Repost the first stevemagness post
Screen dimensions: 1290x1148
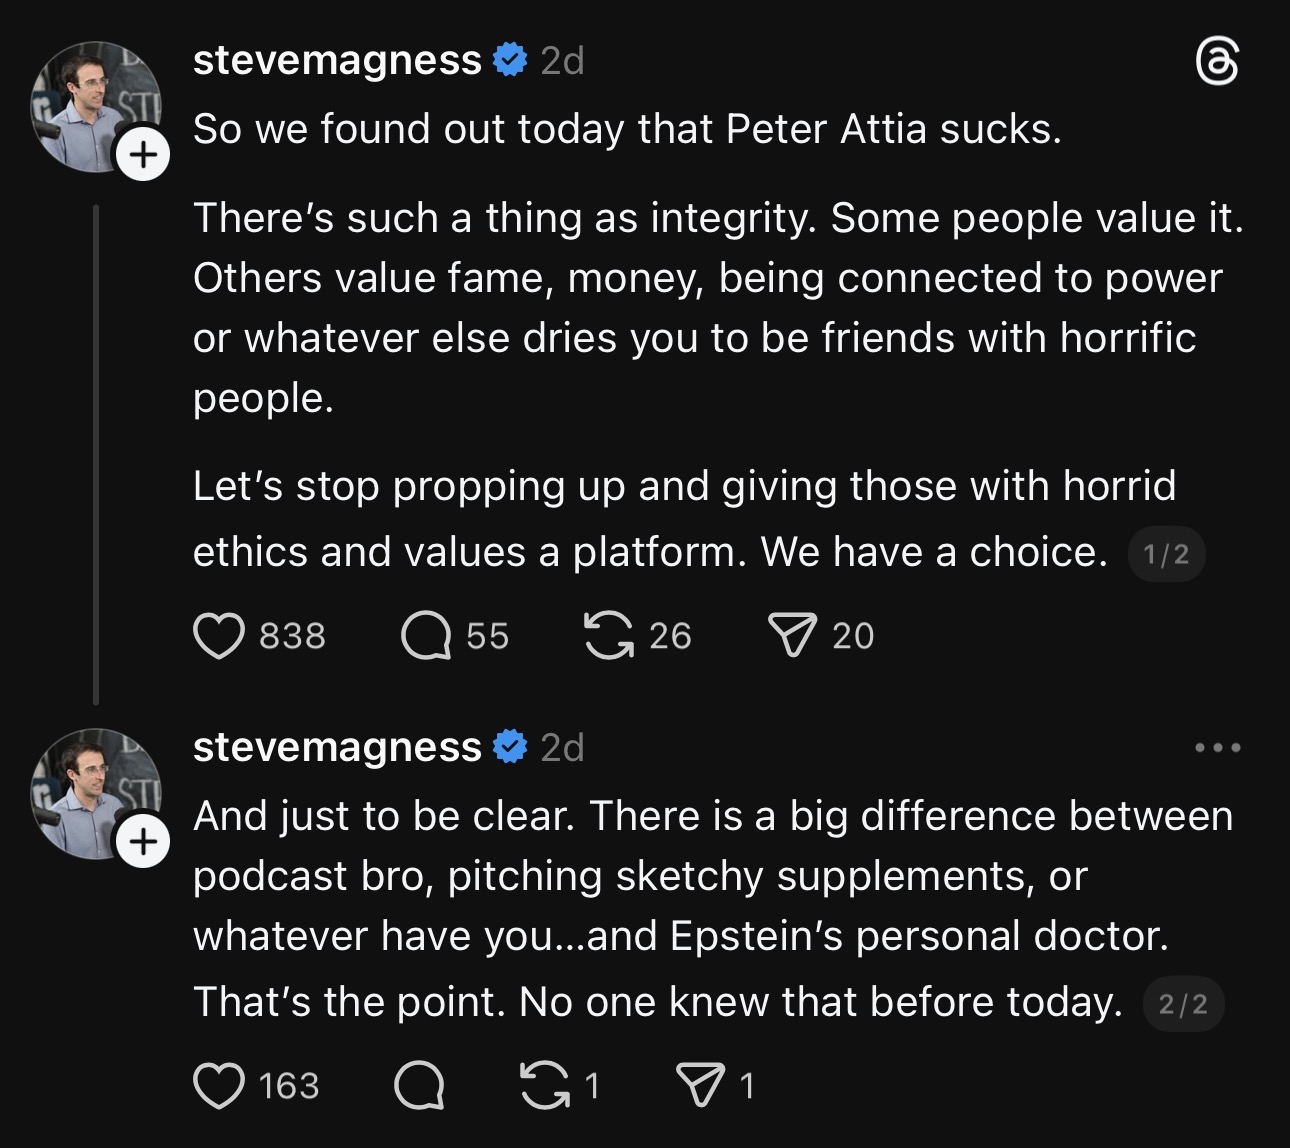coord(609,636)
